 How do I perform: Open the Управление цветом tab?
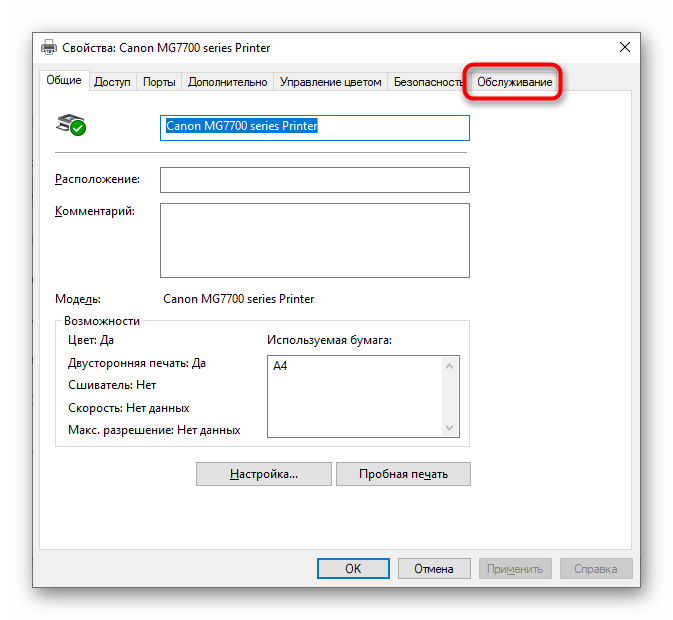[330, 82]
